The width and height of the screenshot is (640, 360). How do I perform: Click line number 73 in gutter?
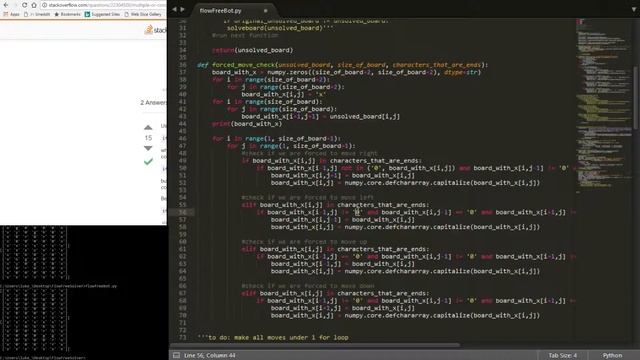coord(182,338)
